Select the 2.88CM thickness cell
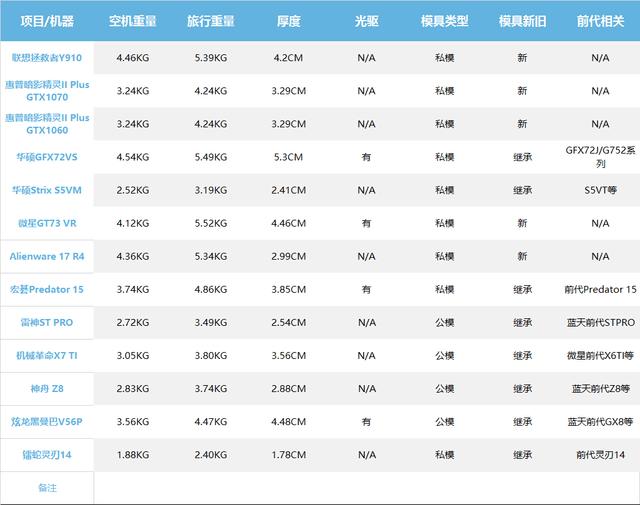The height and width of the screenshot is (505, 640). coord(289,389)
